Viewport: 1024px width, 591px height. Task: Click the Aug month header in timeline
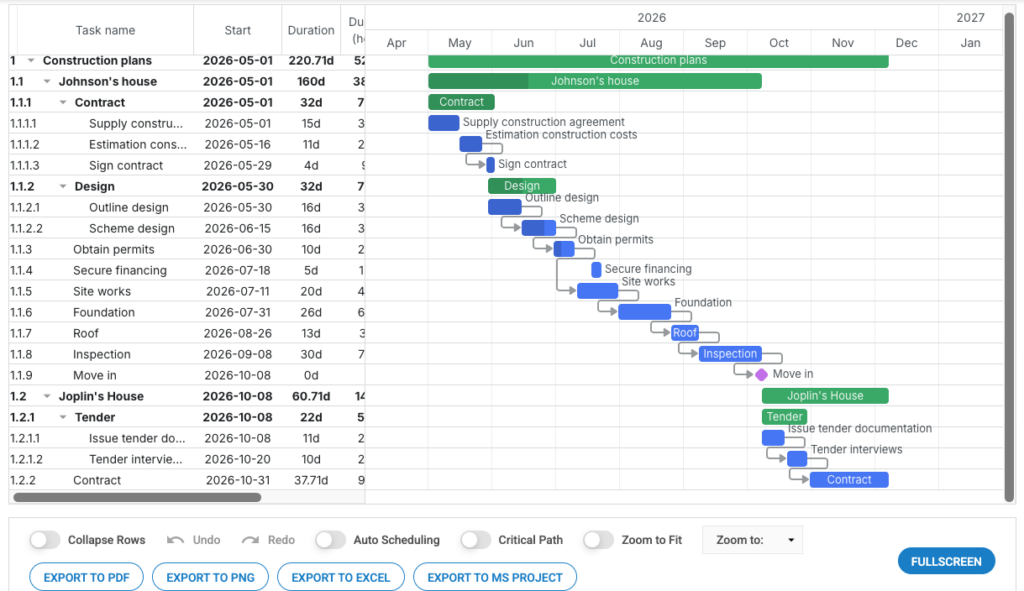(x=651, y=43)
